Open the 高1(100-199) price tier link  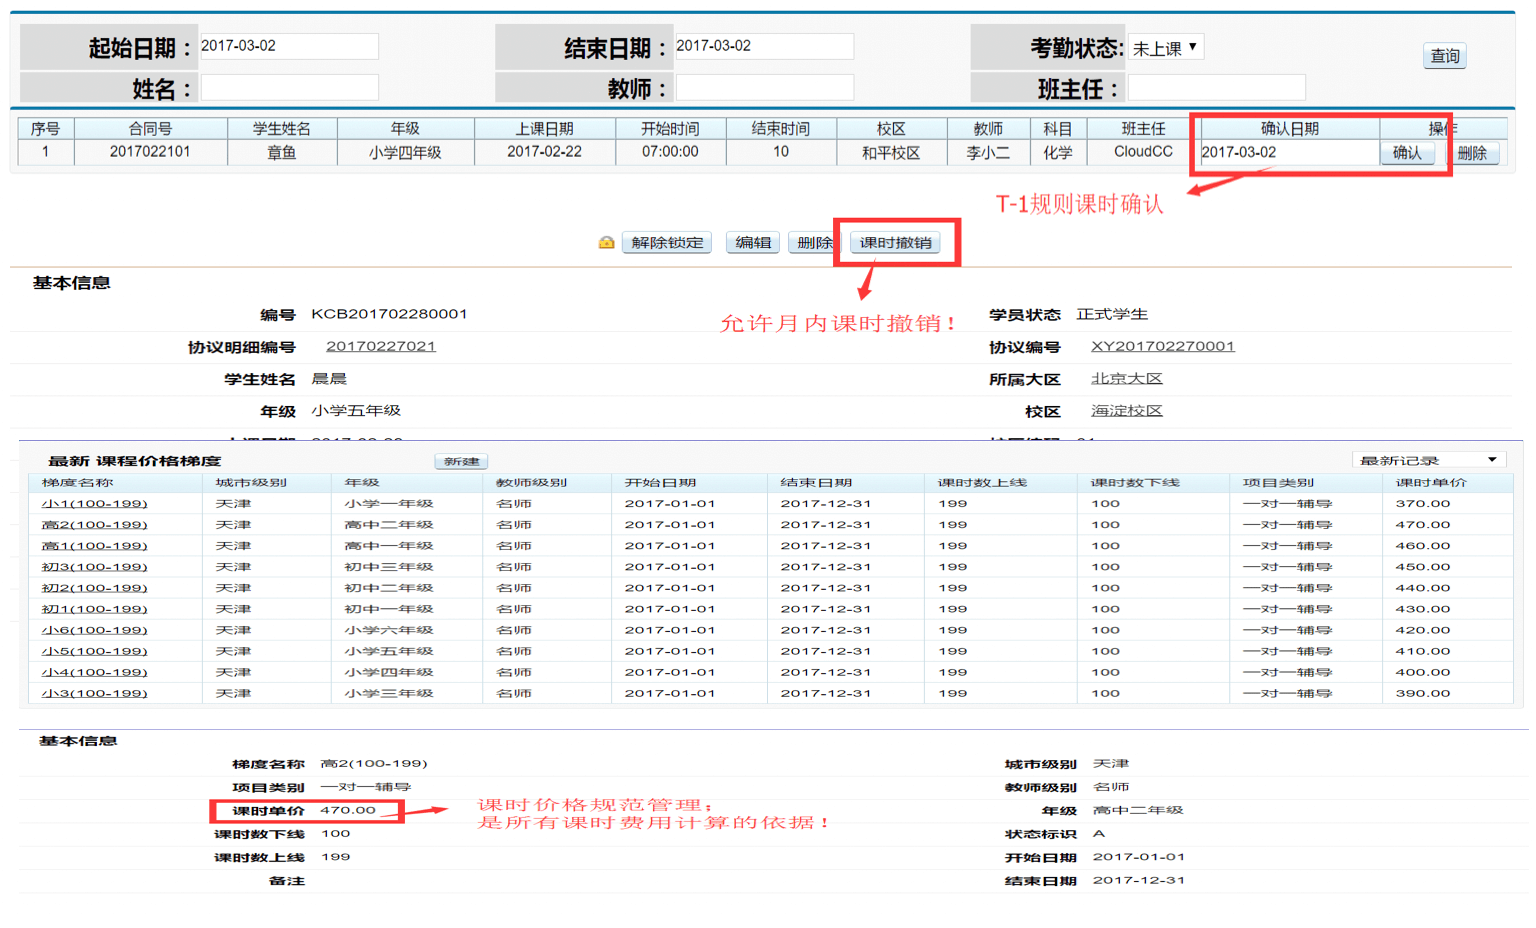(x=94, y=546)
